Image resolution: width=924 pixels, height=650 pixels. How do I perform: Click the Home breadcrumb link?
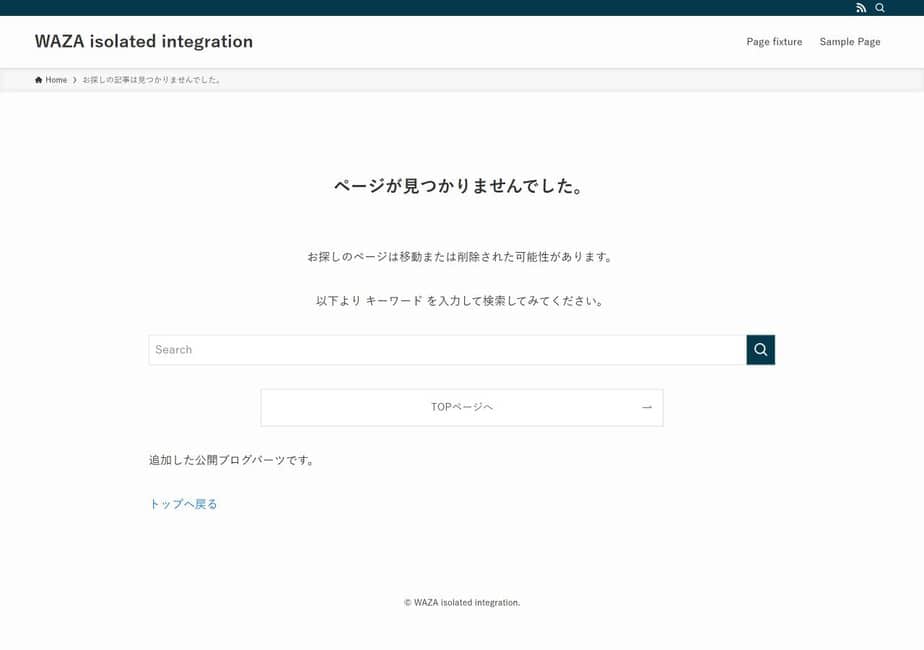point(51,80)
